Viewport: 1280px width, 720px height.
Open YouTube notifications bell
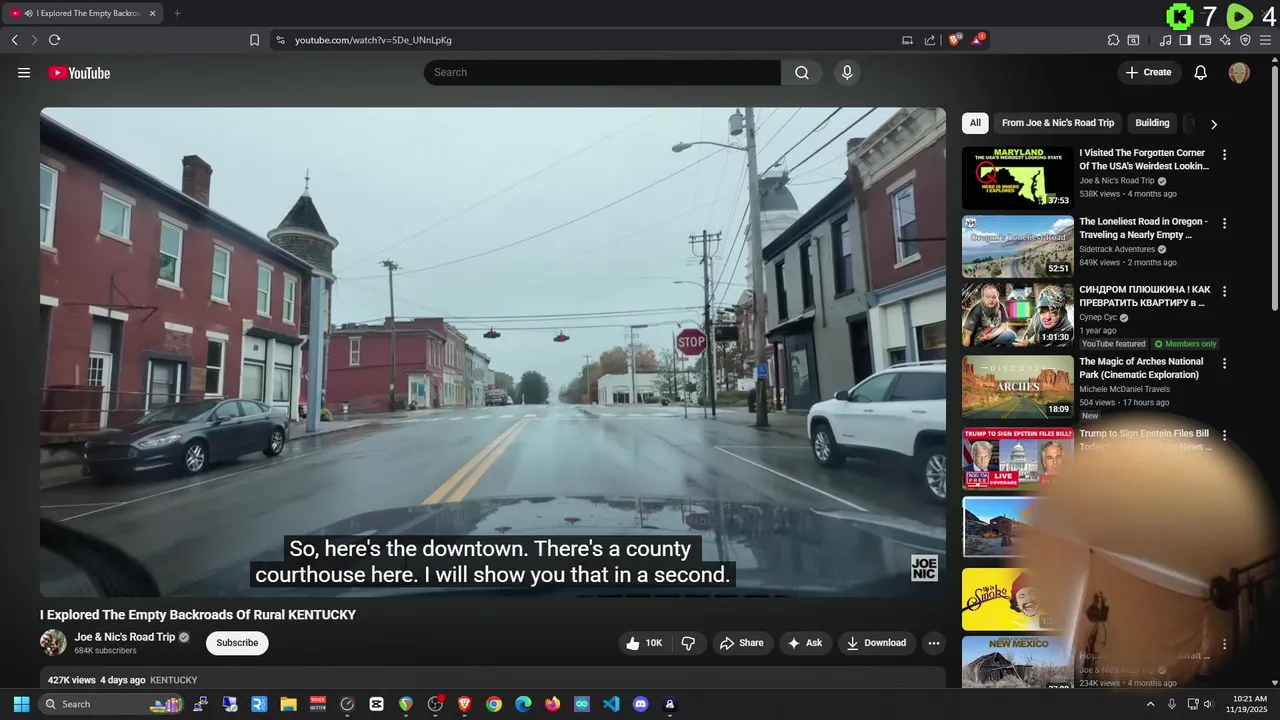(x=1201, y=72)
